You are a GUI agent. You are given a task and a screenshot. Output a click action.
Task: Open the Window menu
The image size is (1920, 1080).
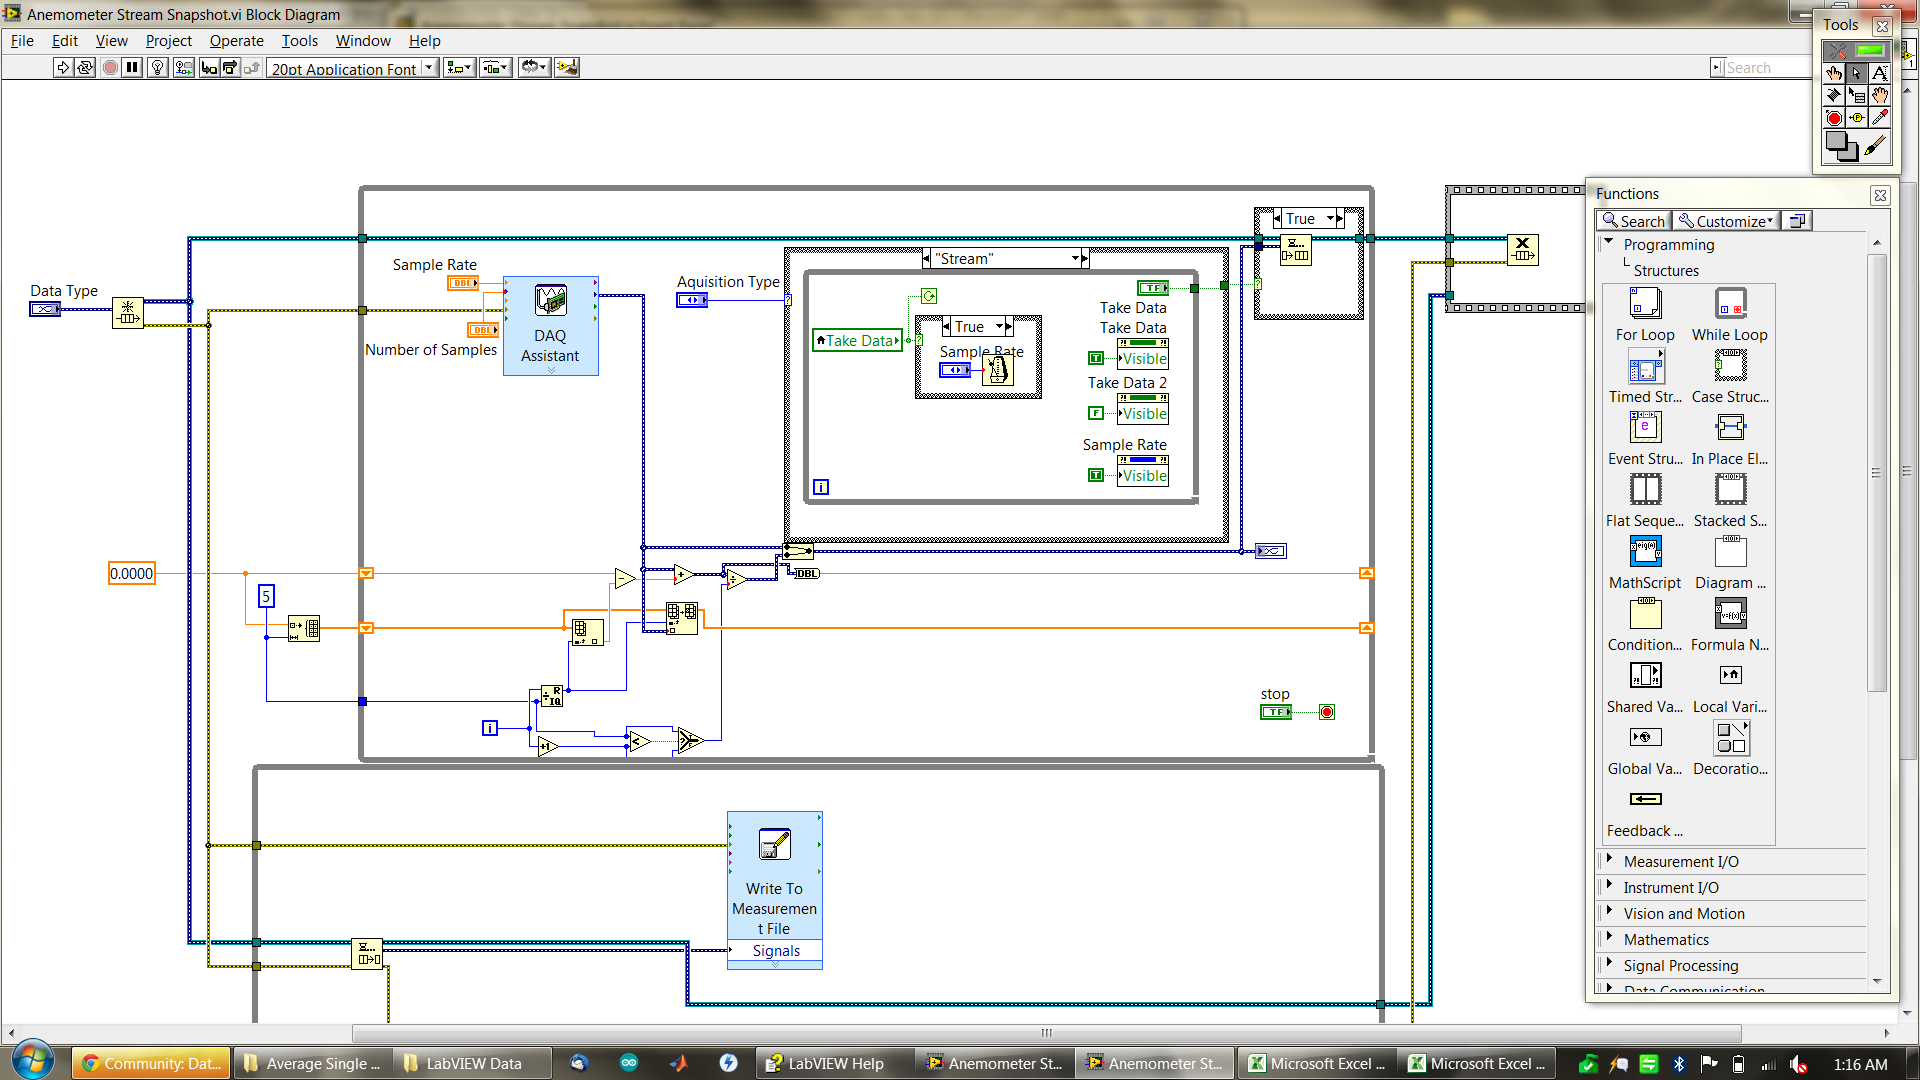pos(363,41)
